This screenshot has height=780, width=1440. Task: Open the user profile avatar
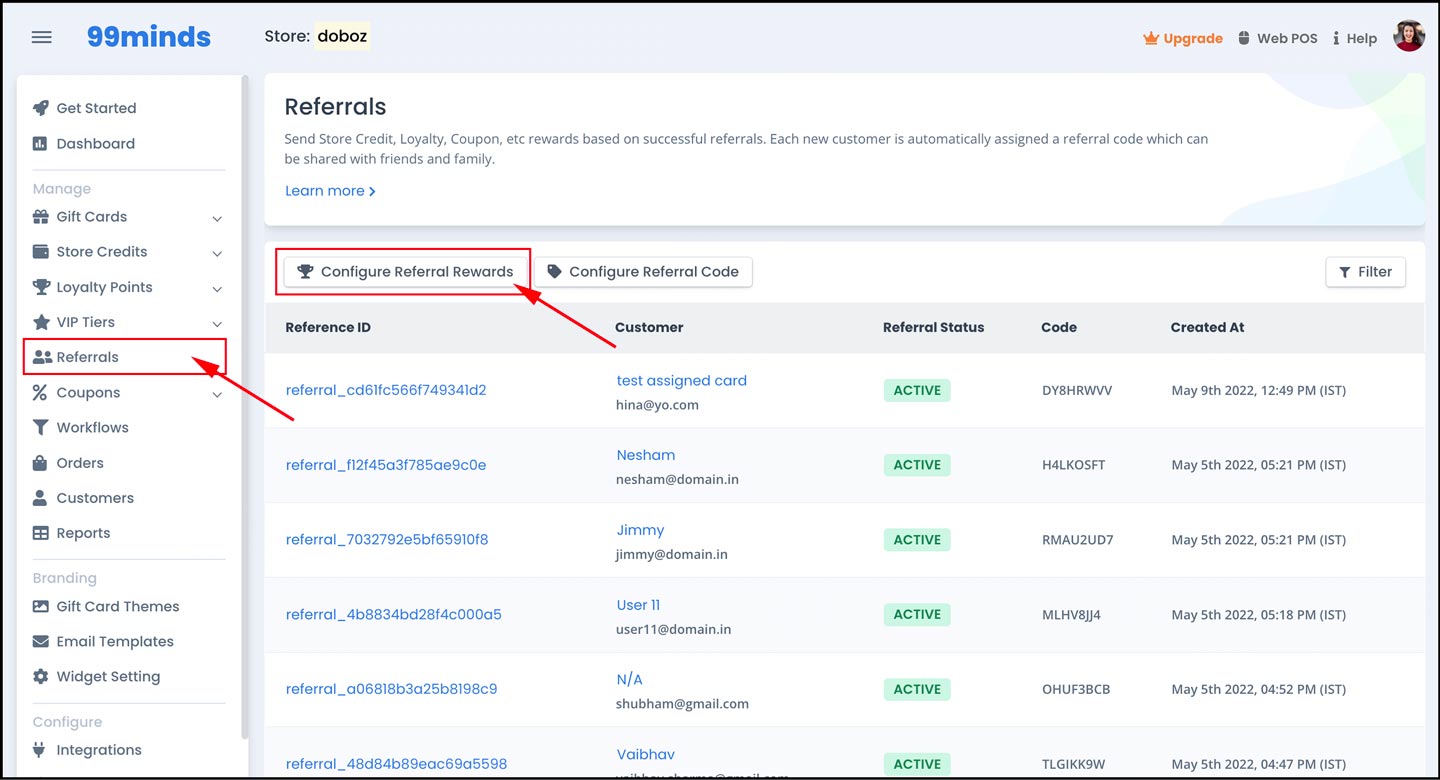pyautogui.click(x=1408, y=36)
